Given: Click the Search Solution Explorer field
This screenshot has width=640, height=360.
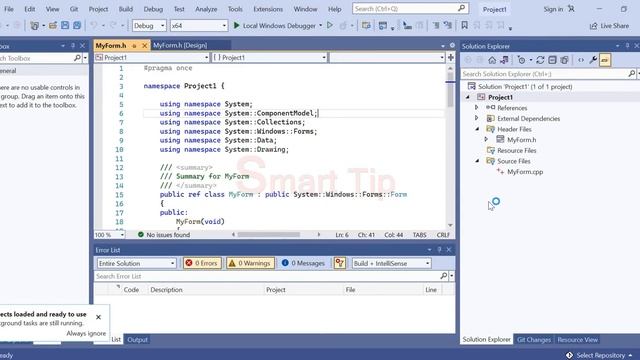Looking at the screenshot, I should pos(544,74).
